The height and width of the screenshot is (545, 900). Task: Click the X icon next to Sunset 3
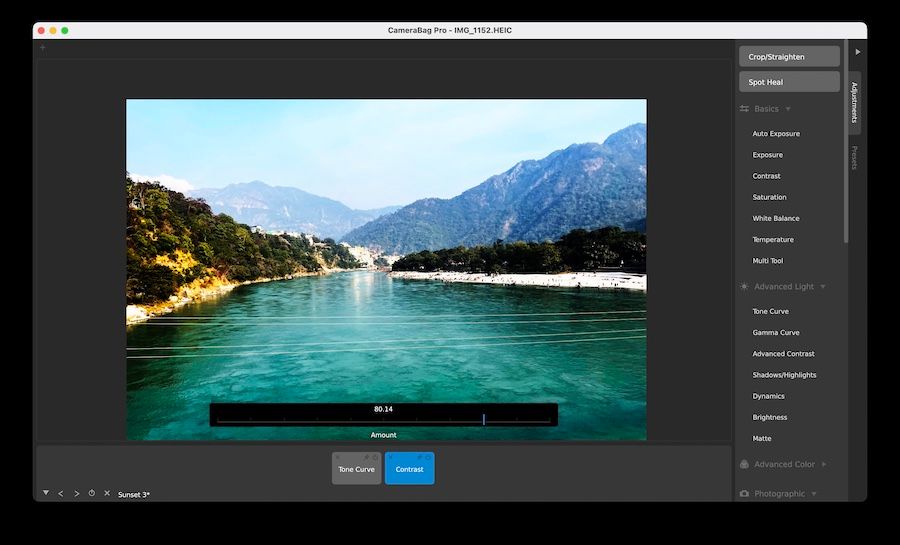tap(107, 493)
